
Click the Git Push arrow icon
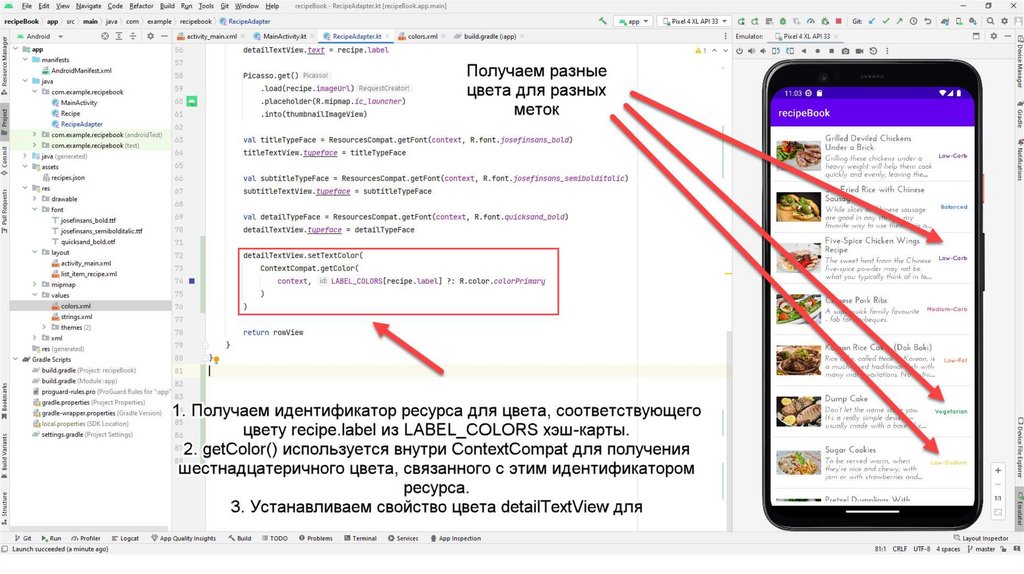tap(900, 21)
